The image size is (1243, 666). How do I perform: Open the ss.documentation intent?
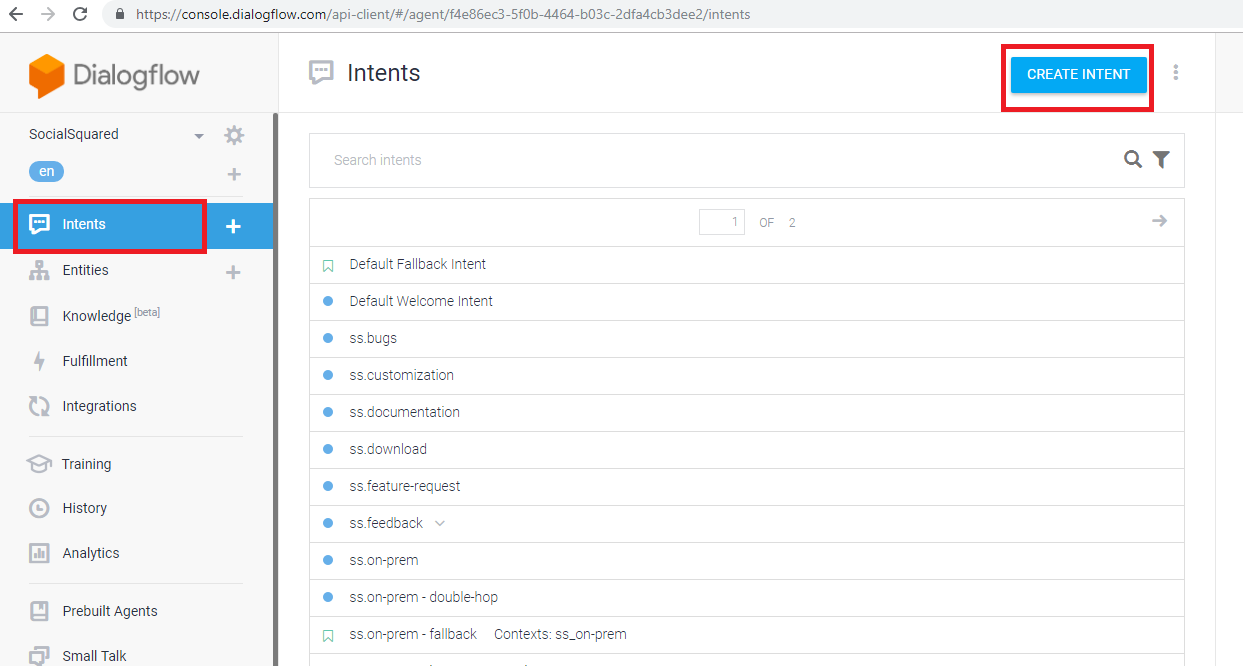point(404,412)
